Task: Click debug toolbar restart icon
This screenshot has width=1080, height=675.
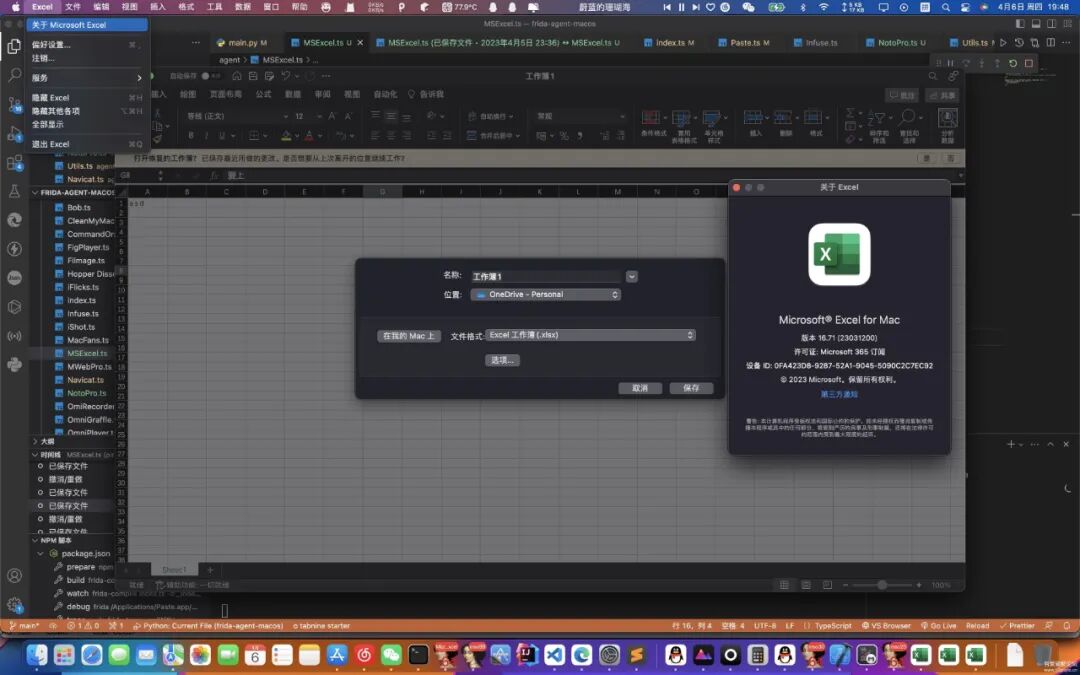Action: pyautogui.click(x=1012, y=63)
